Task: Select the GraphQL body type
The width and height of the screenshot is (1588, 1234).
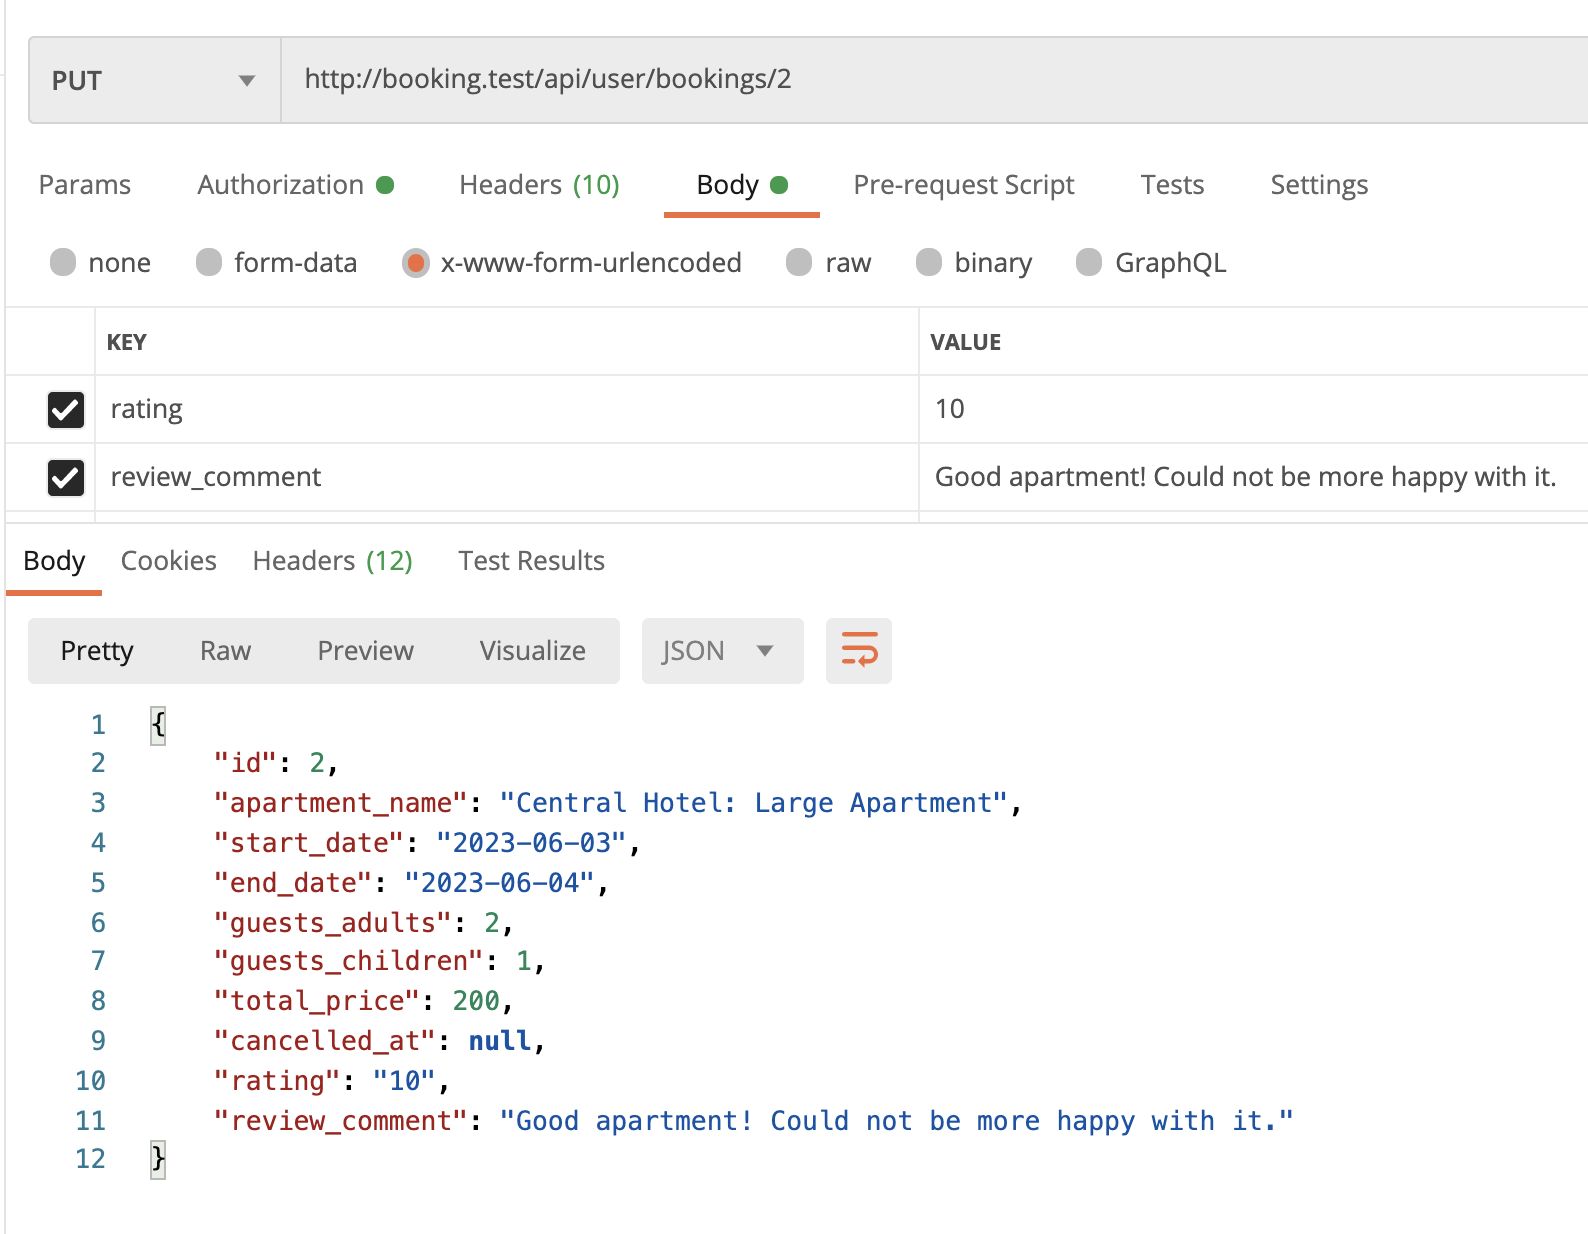Action: (x=1089, y=262)
